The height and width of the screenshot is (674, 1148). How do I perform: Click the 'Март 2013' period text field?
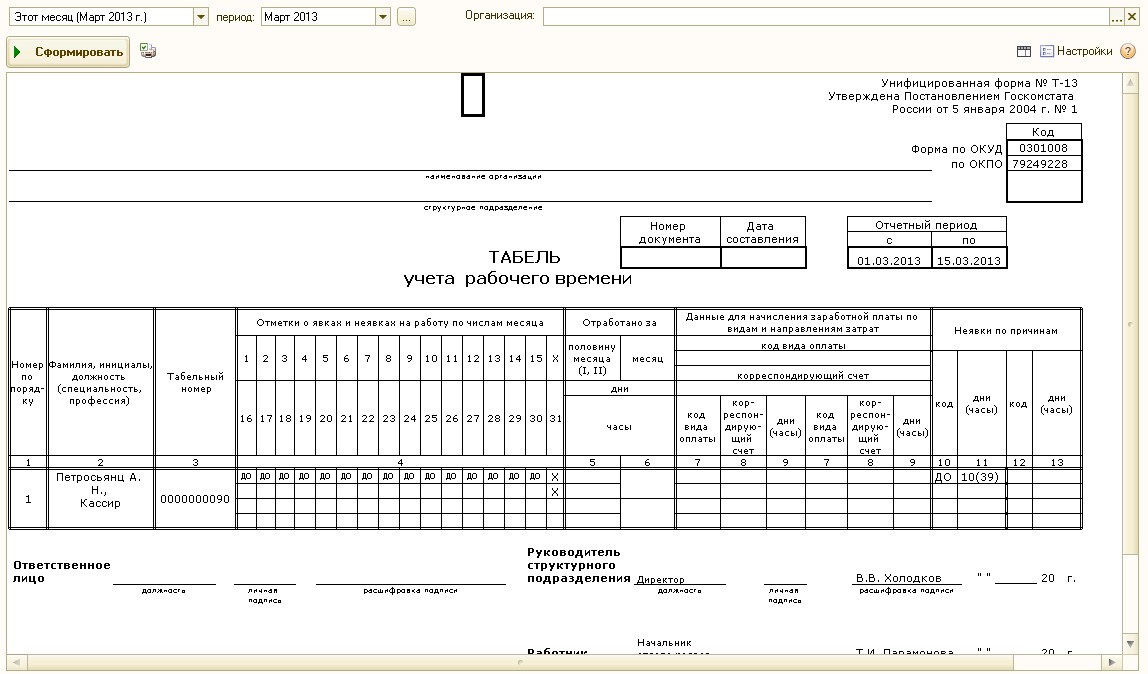(x=317, y=17)
